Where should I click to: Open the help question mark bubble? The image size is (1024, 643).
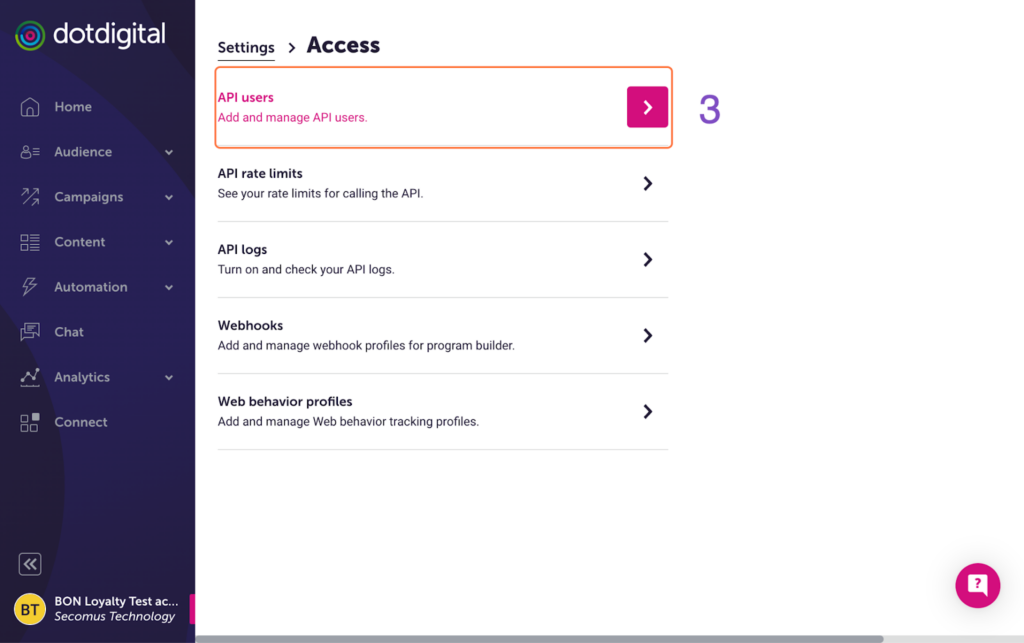click(977, 585)
